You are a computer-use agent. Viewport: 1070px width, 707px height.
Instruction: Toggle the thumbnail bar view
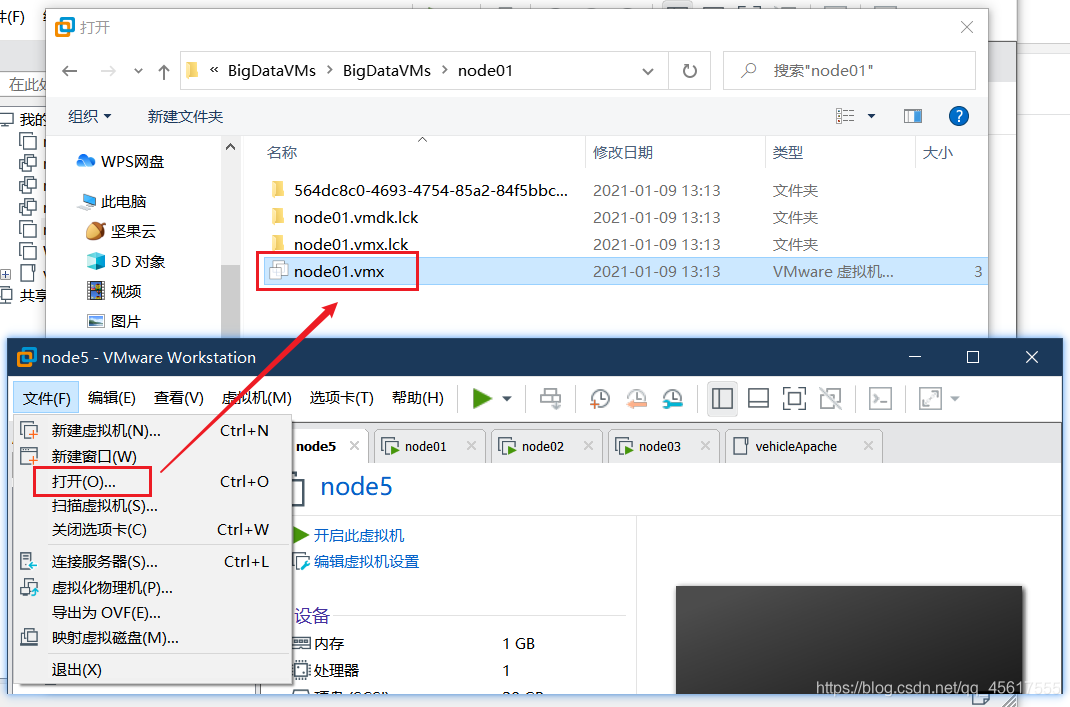[x=758, y=399]
